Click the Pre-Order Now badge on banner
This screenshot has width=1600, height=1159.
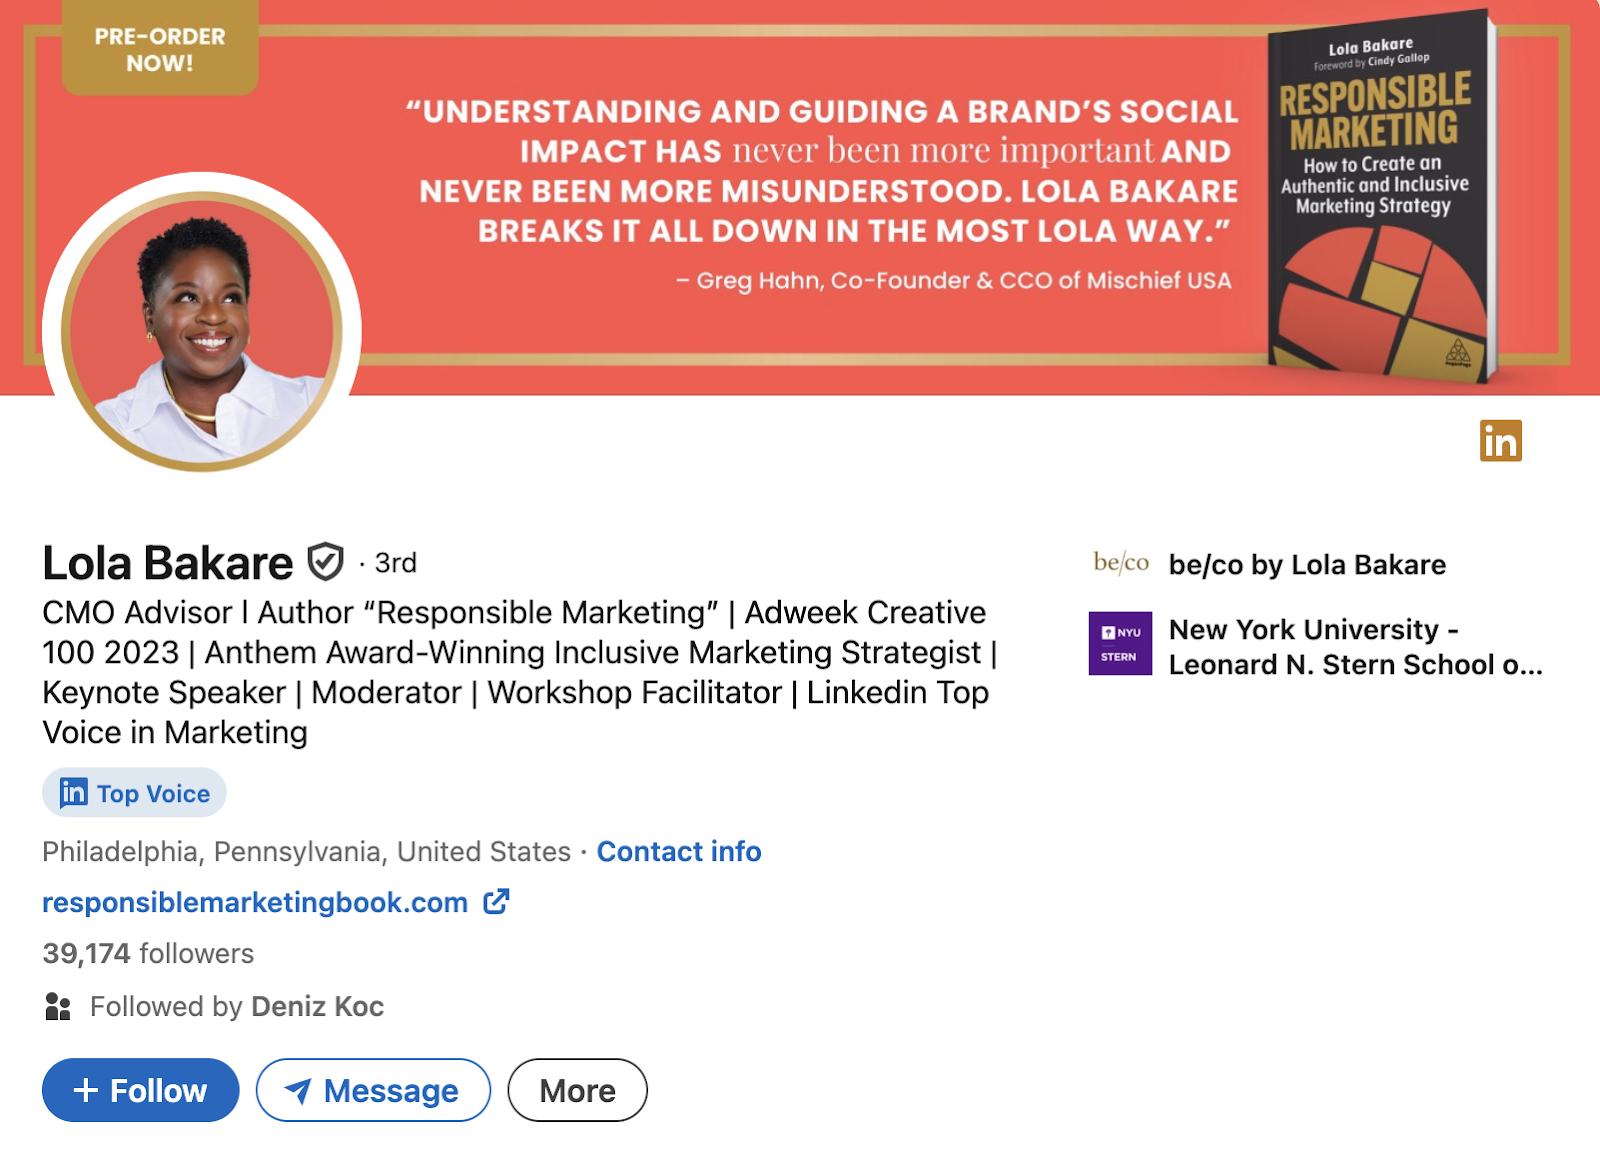coord(160,50)
